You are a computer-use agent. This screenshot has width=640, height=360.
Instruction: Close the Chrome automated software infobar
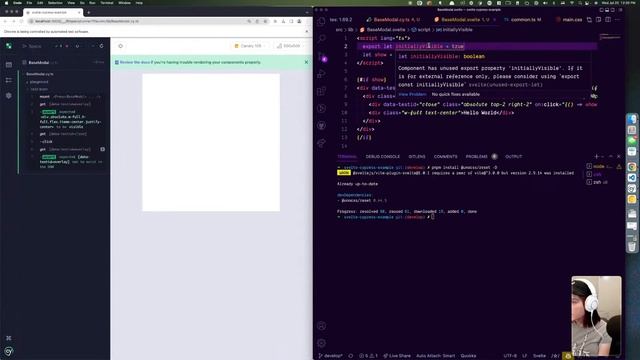pyautogui.click(x=307, y=31)
